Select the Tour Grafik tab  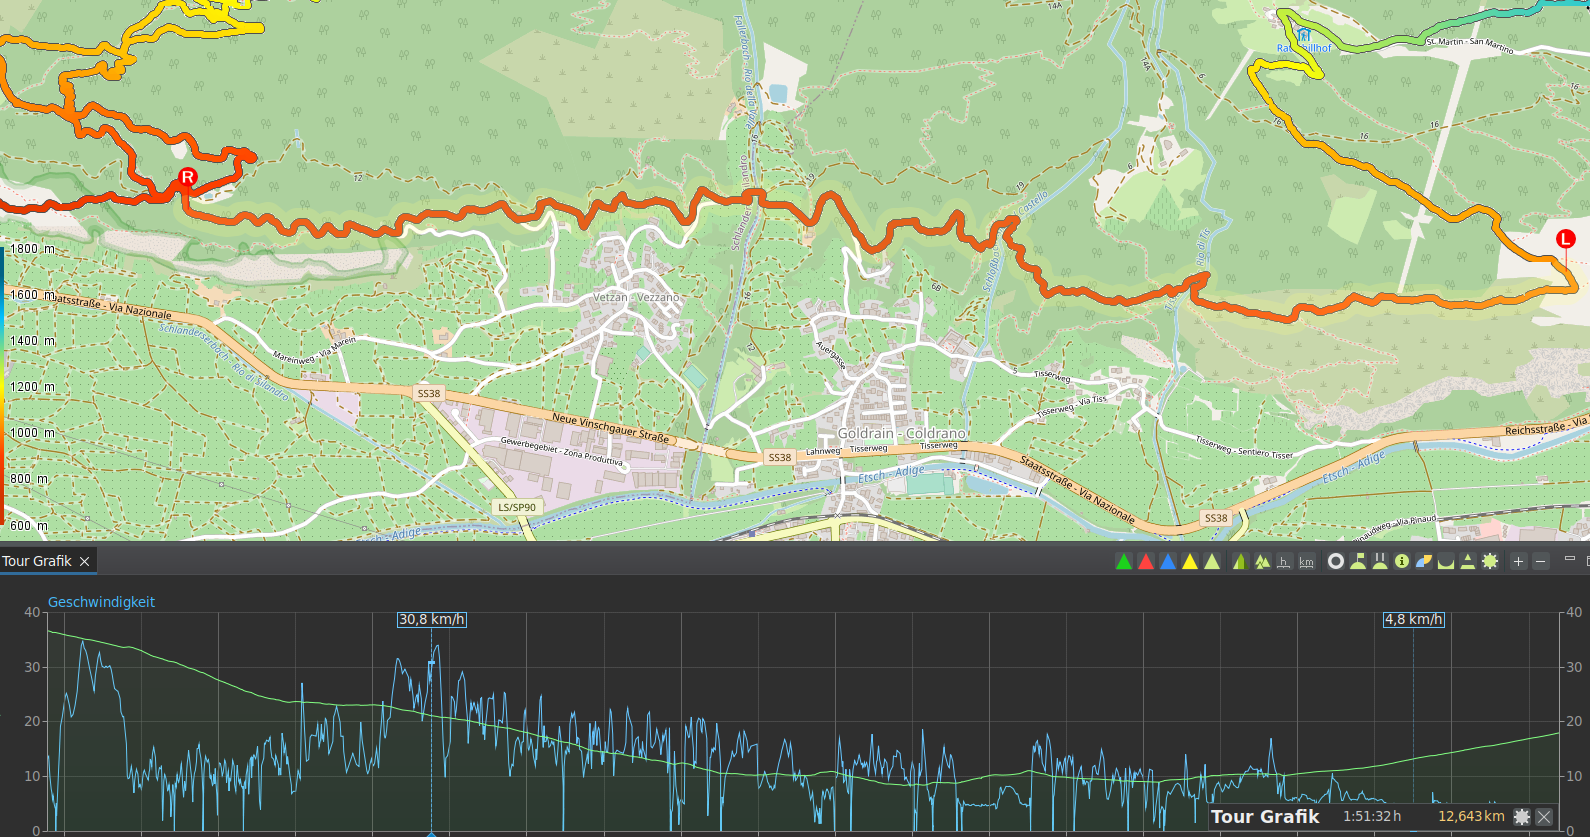(x=37, y=561)
